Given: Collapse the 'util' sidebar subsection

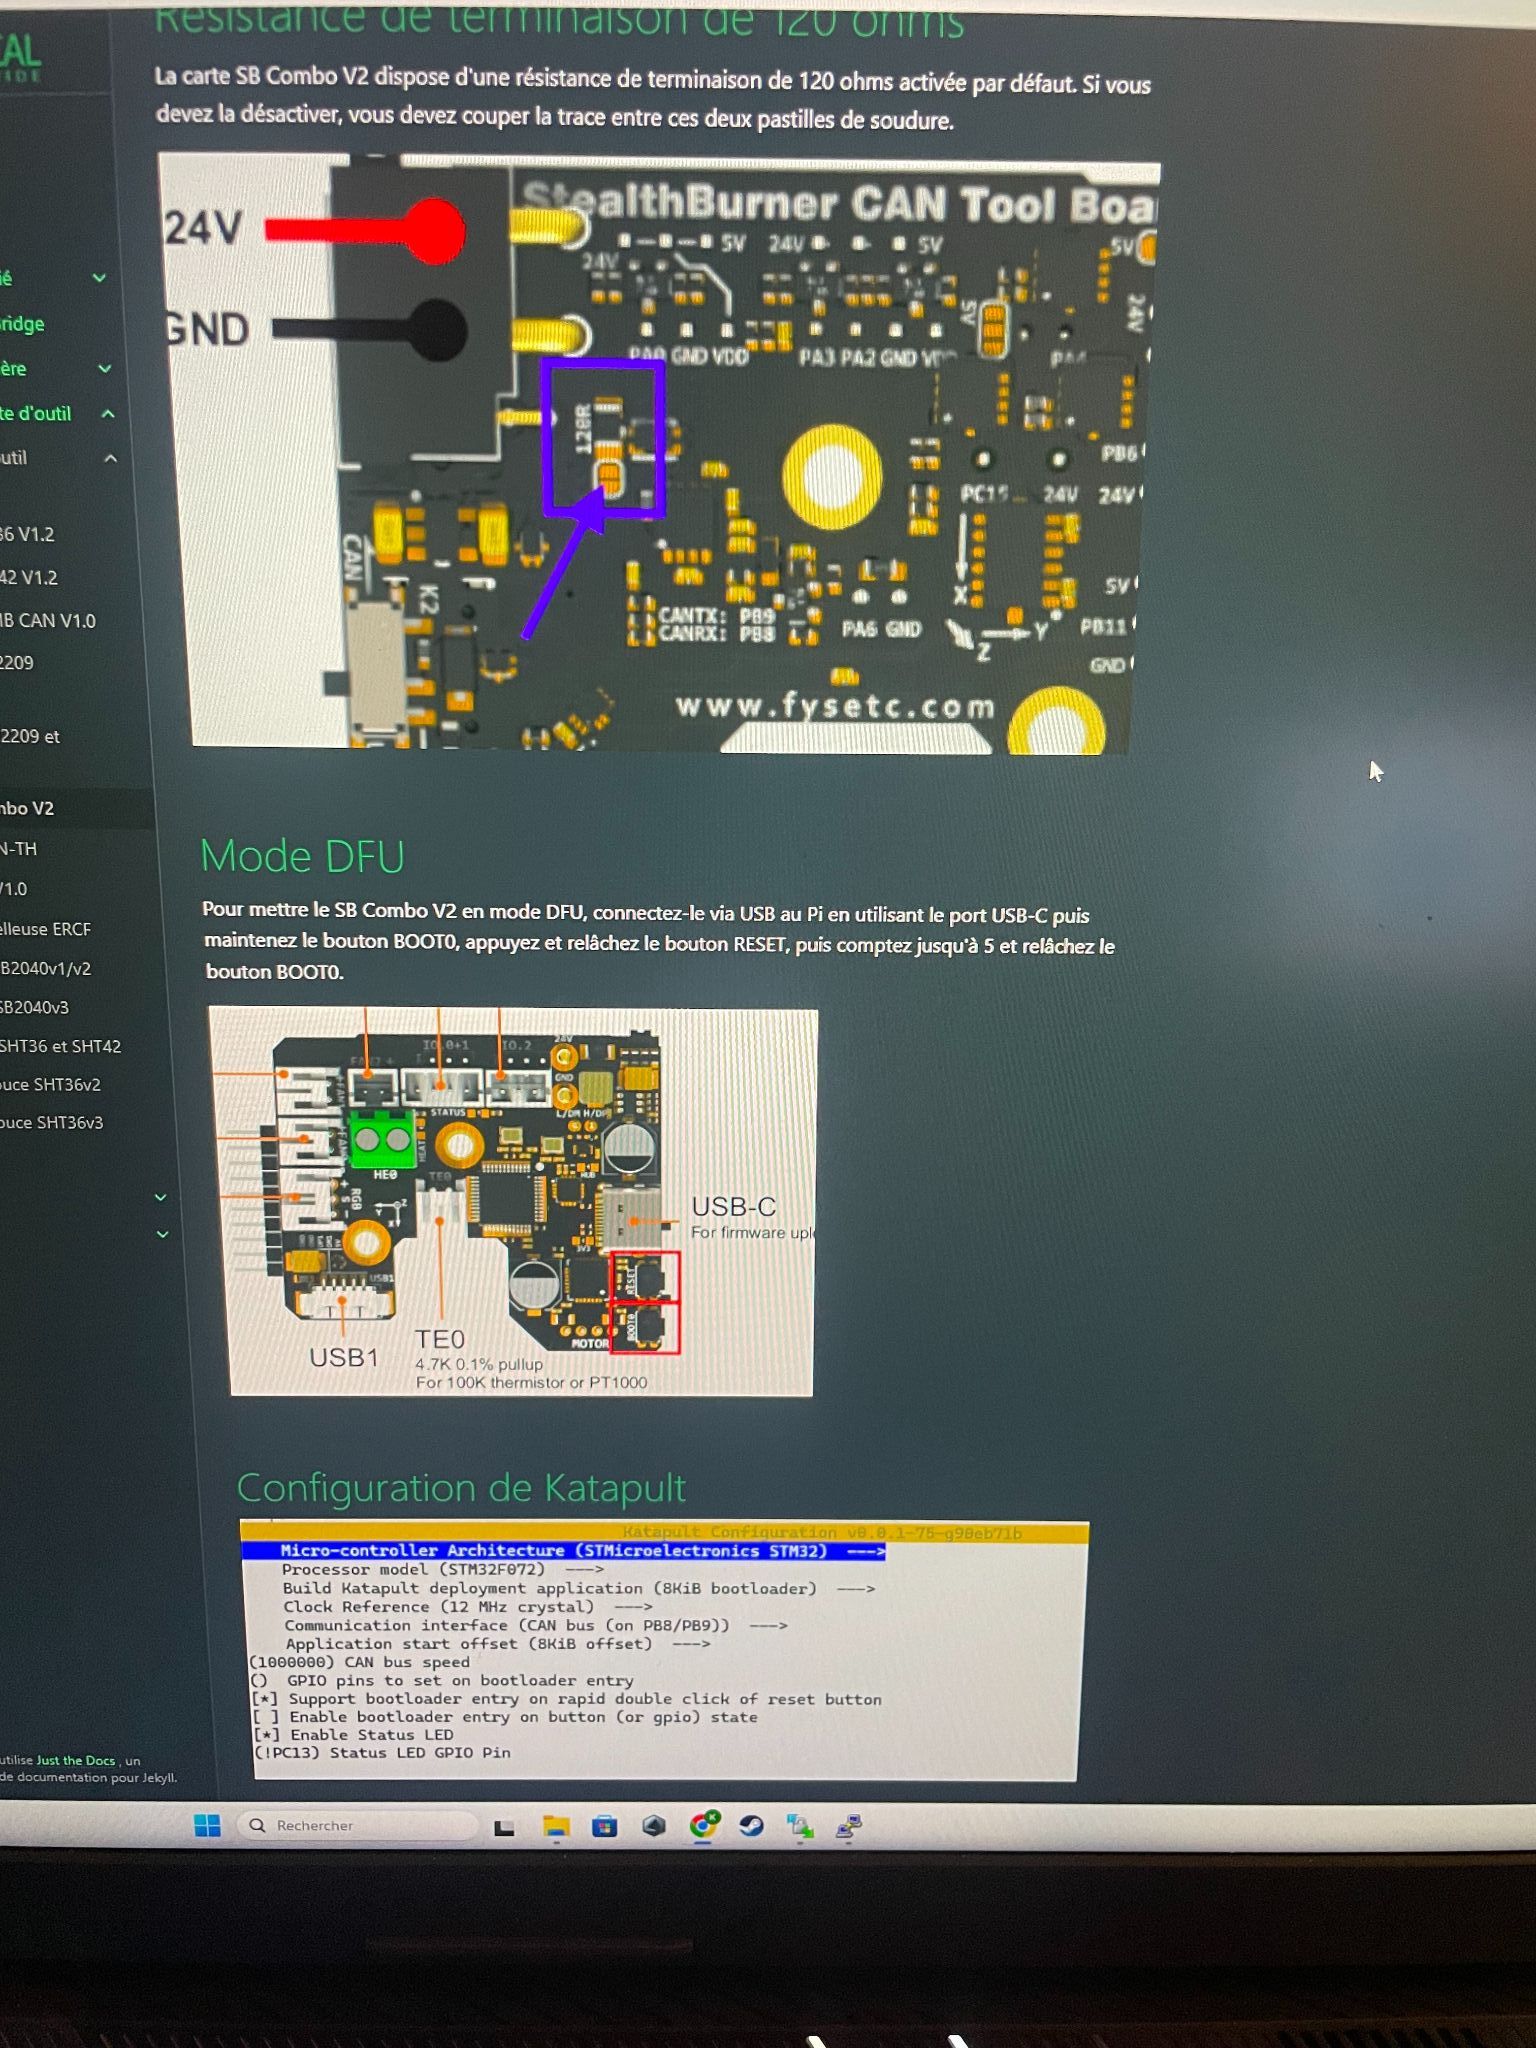Looking at the screenshot, I should click(111, 458).
